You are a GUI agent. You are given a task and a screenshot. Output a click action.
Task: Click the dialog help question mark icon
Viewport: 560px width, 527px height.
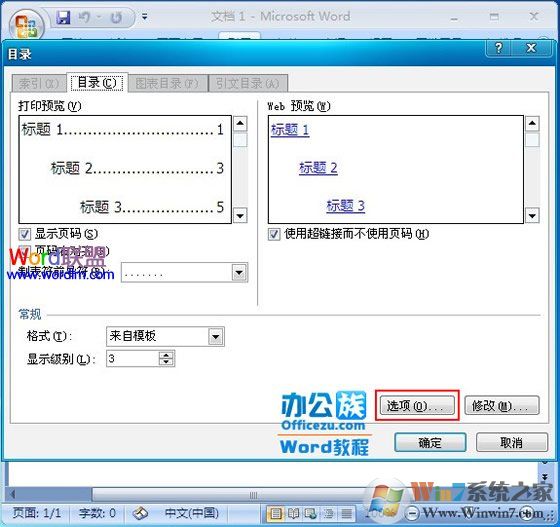[x=499, y=47]
